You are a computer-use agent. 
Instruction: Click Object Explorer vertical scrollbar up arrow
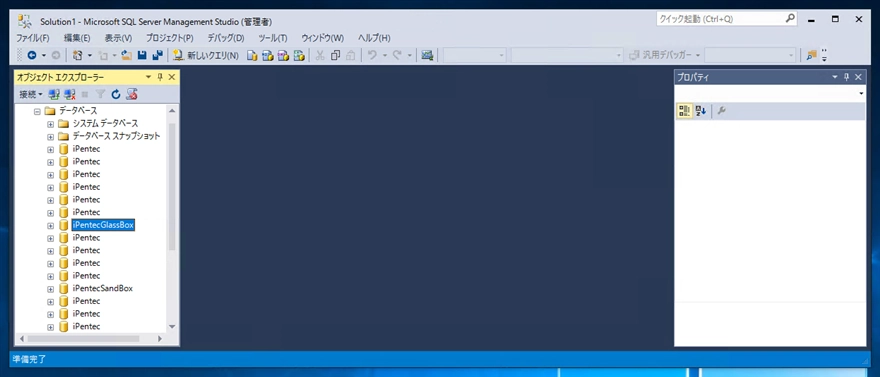(172, 111)
